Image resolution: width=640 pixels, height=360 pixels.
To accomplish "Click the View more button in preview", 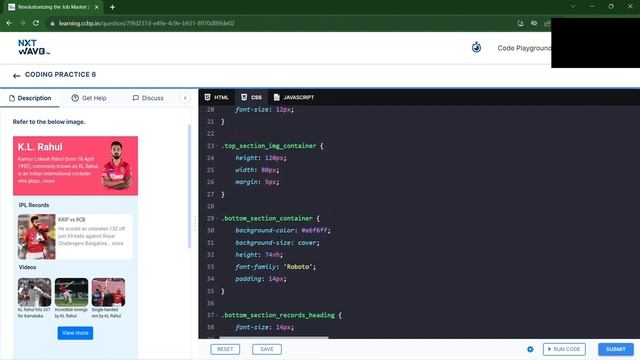I will click(x=75, y=333).
